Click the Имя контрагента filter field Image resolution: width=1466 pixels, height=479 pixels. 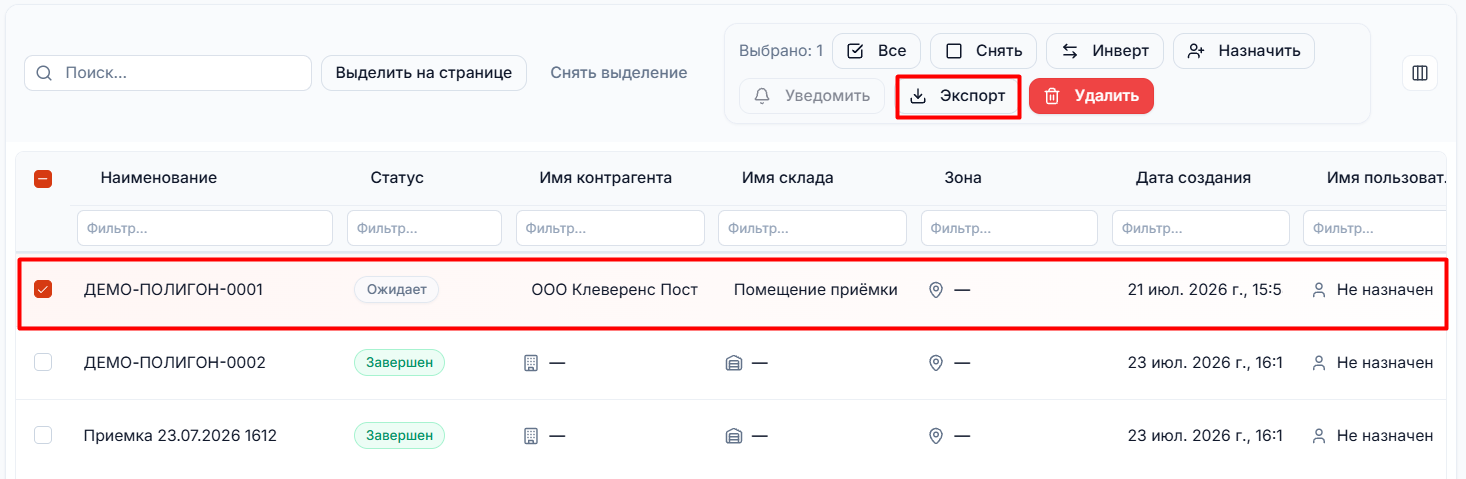coord(610,228)
